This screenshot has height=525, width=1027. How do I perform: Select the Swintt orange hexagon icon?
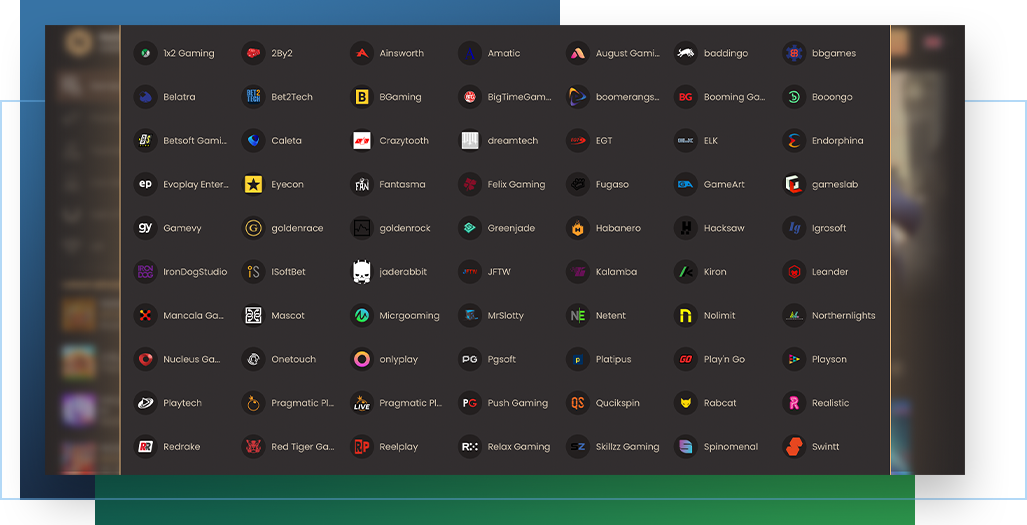pos(794,447)
